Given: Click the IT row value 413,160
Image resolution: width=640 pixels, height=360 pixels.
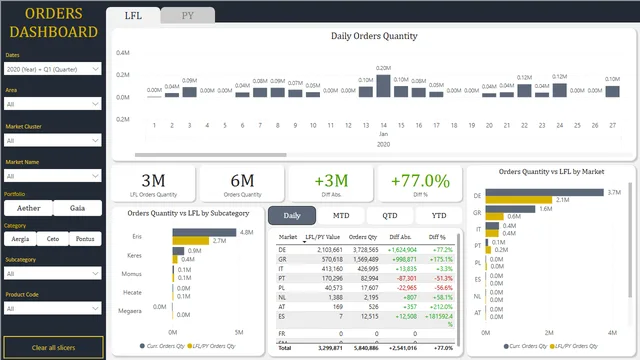Looking at the screenshot, I should point(332,269).
